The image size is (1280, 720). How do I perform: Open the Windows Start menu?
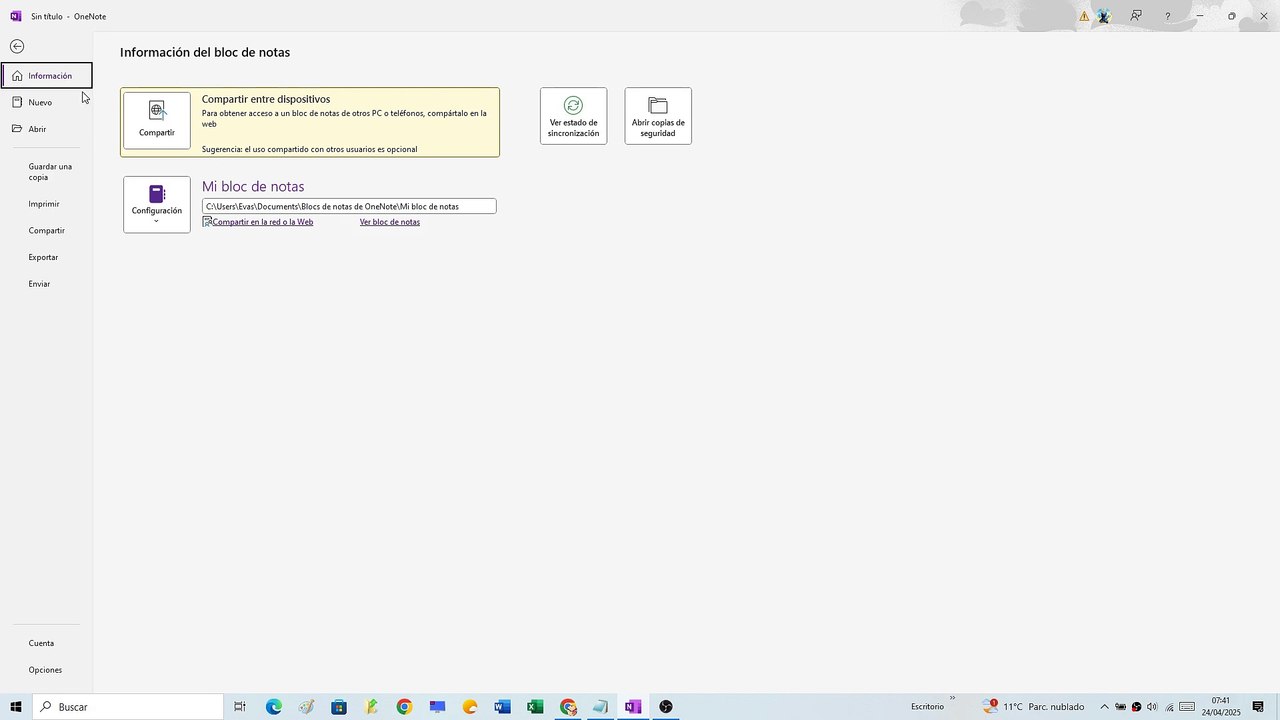click(16, 707)
